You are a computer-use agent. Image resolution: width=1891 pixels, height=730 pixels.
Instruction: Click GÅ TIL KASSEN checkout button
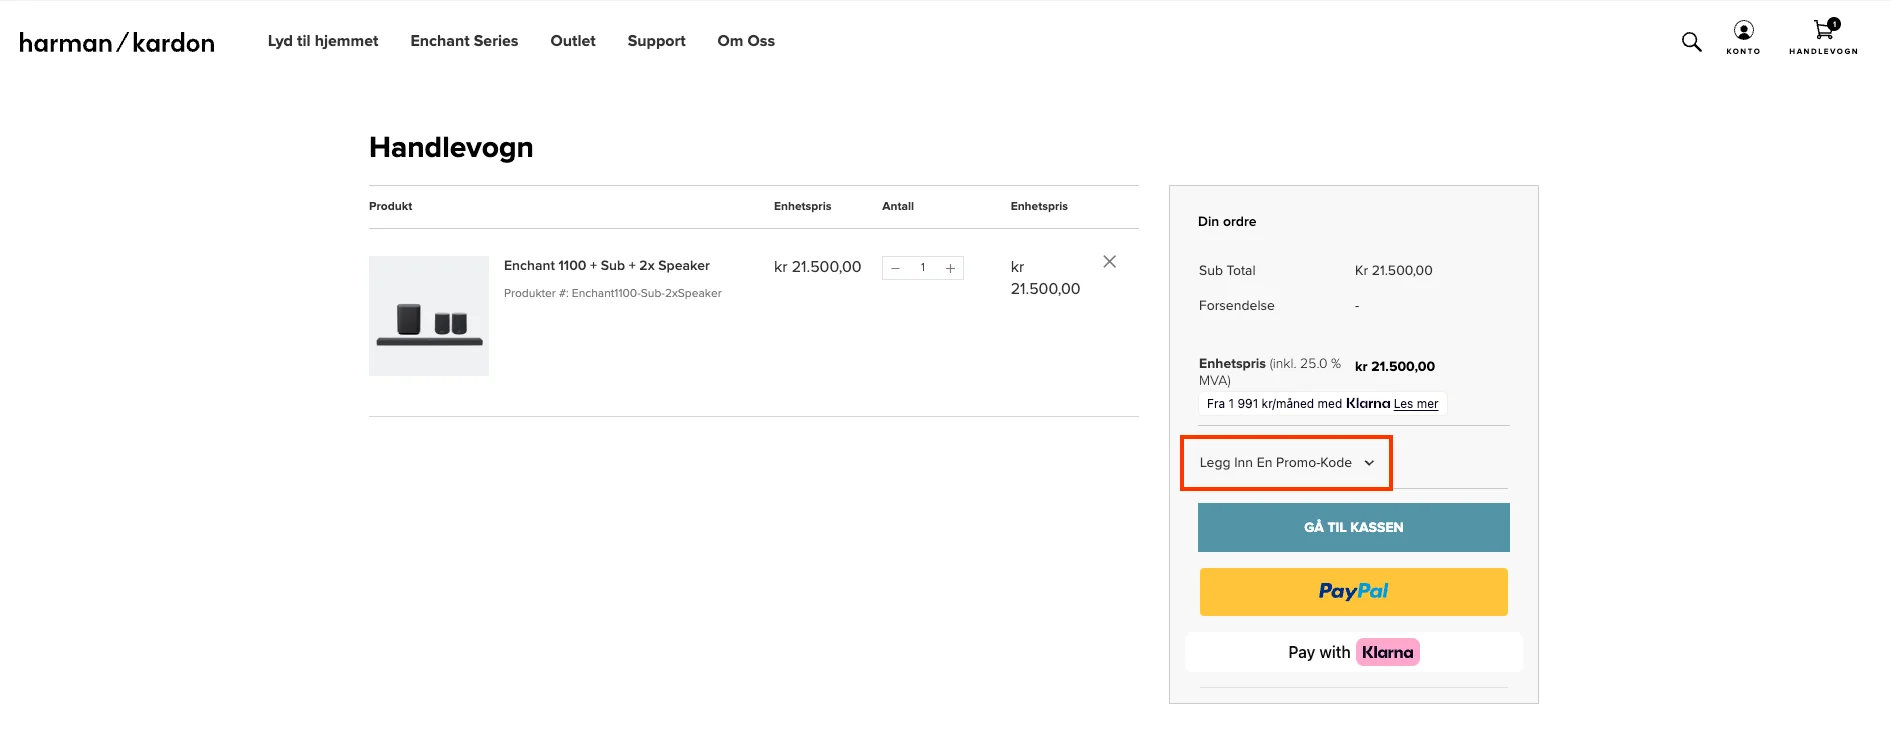(1353, 527)
